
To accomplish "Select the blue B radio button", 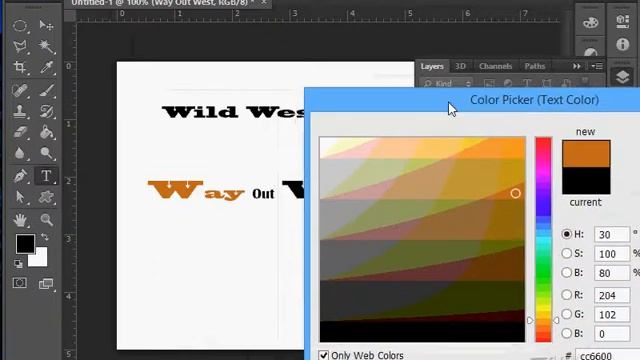I will 566,333.
